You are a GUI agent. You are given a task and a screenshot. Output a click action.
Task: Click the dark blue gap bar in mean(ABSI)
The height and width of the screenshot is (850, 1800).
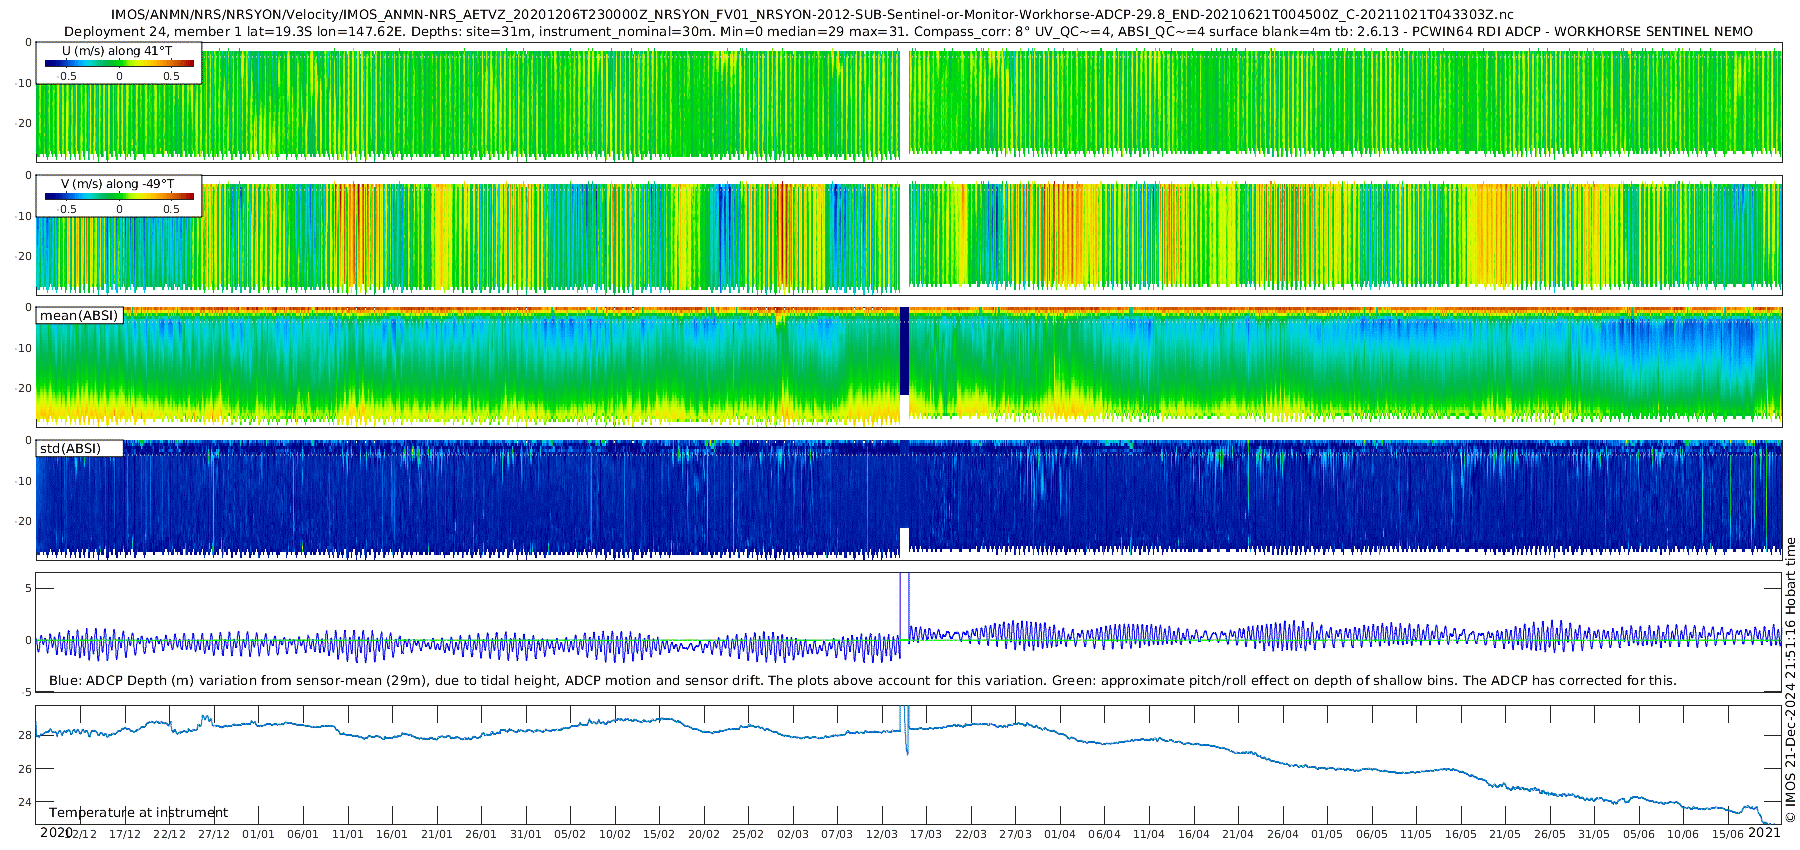pos(904,352)
